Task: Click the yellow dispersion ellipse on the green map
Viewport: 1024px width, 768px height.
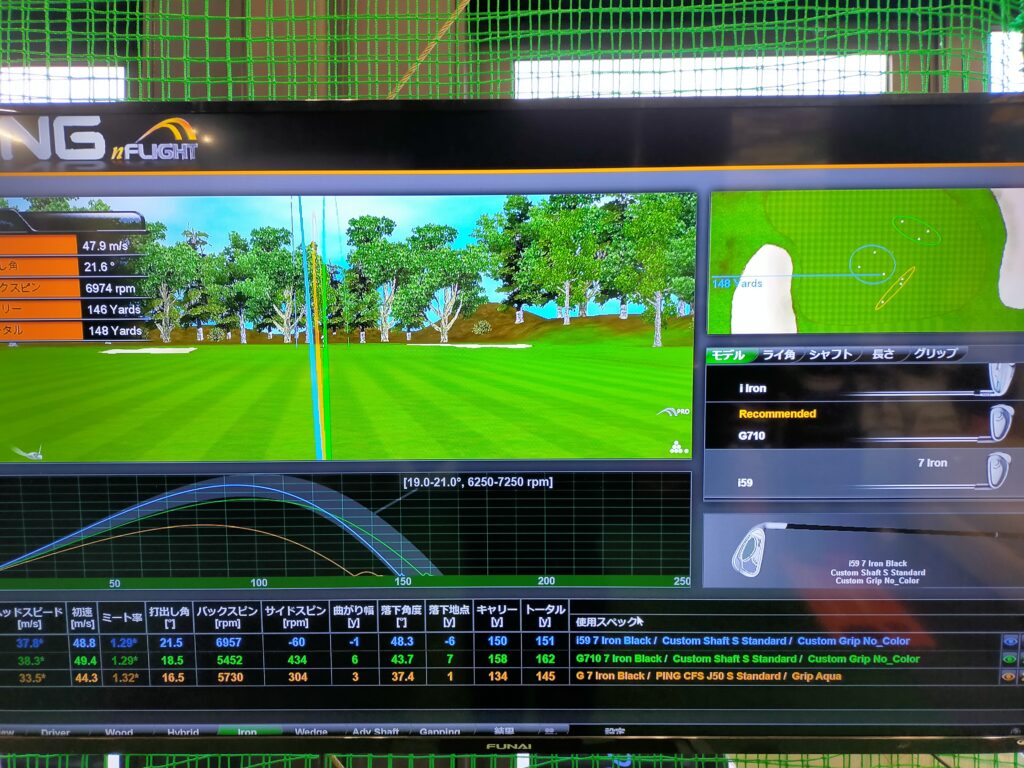Action: pos(894,287)
